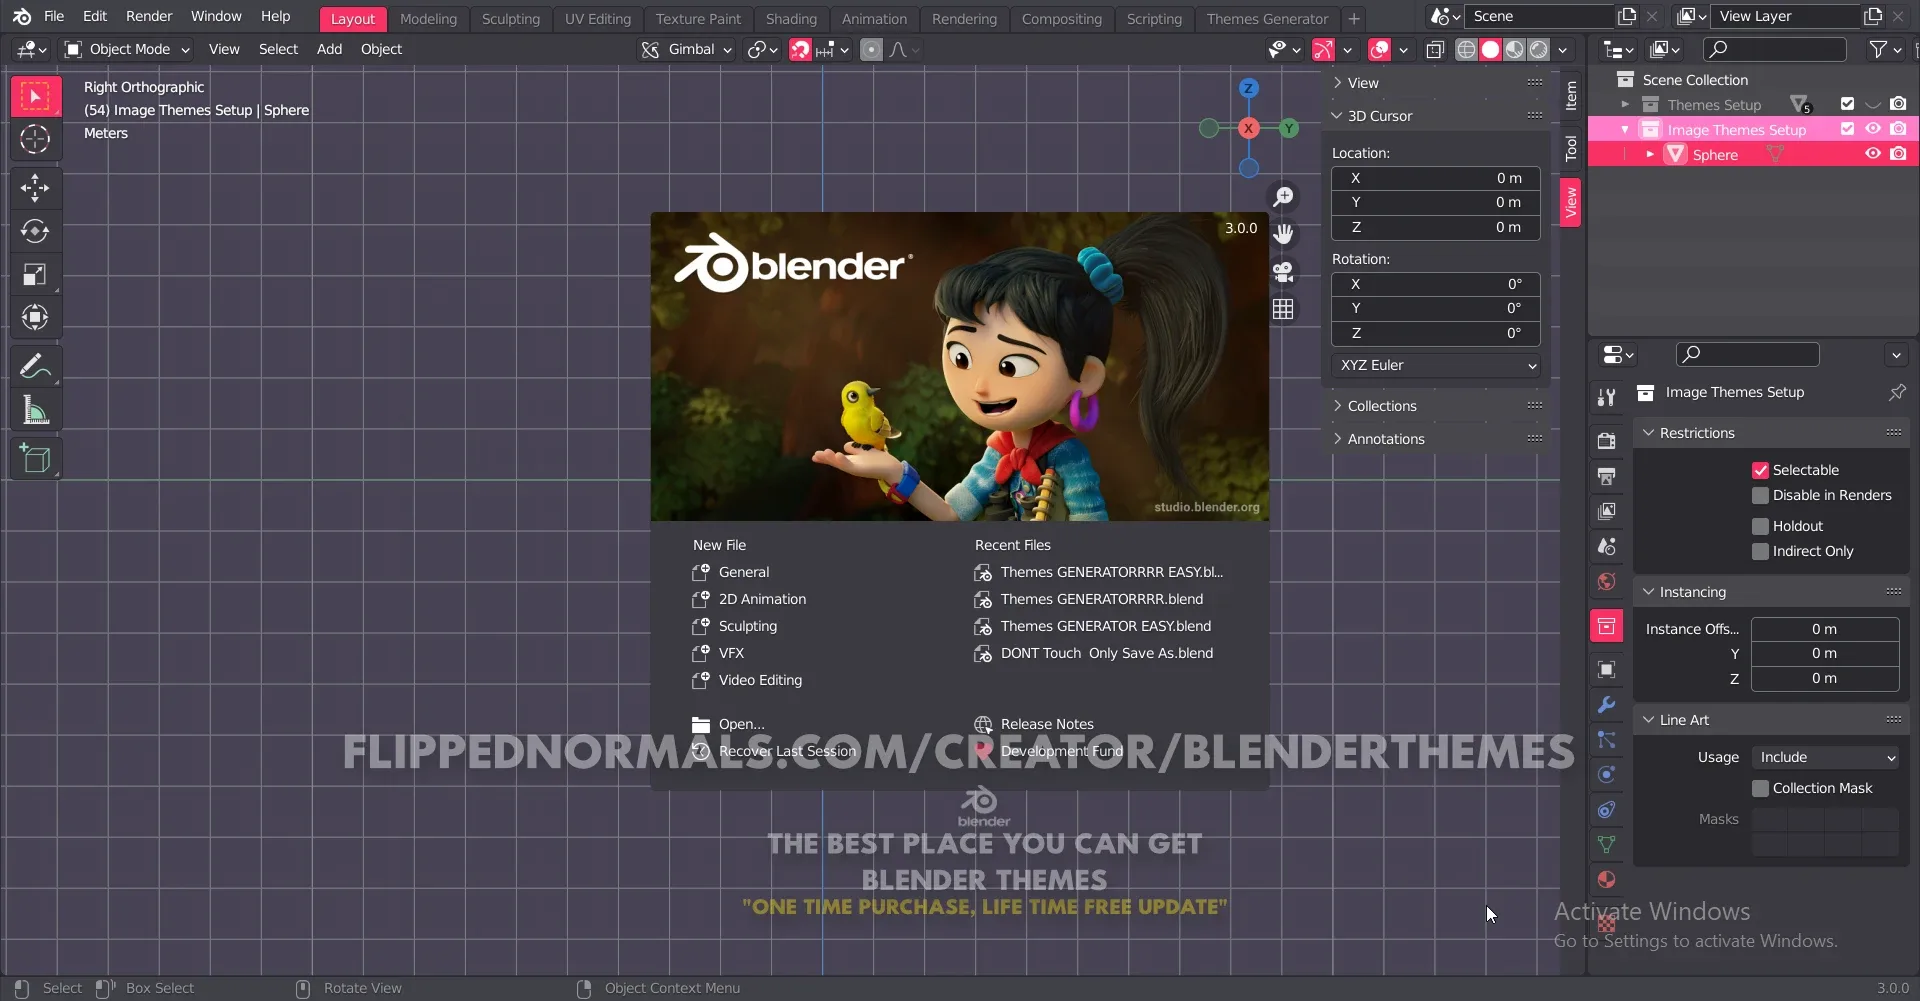This screenshot has width=1920, height=1001.
Task: Select the Add Cube tool
Action: (35, 459)
